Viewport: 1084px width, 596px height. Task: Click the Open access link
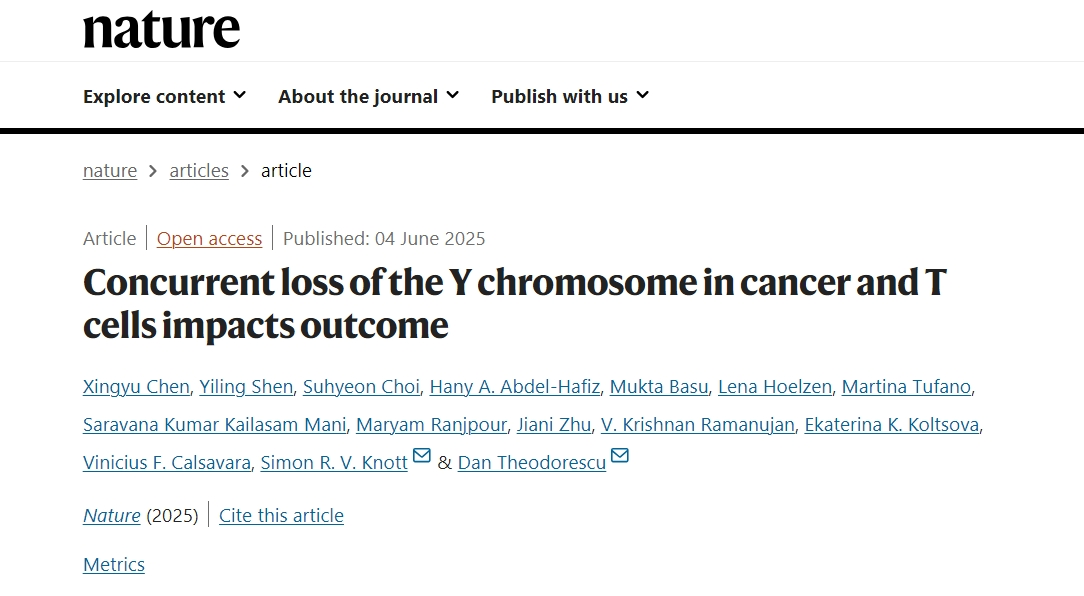click(209, 239)
